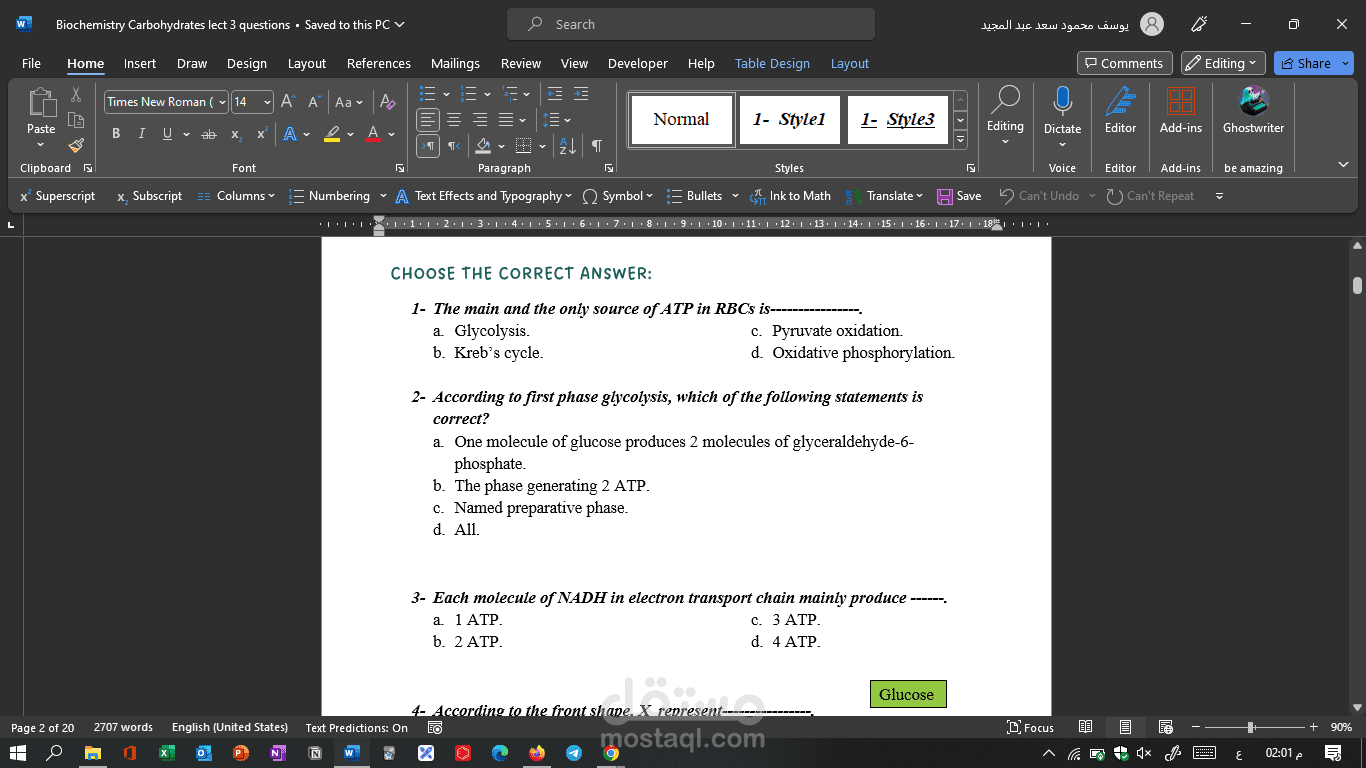Image resolution: width=1366 pixels, height=768 pixels.
Task: Go to the Mailings tab
Action: 455,63
